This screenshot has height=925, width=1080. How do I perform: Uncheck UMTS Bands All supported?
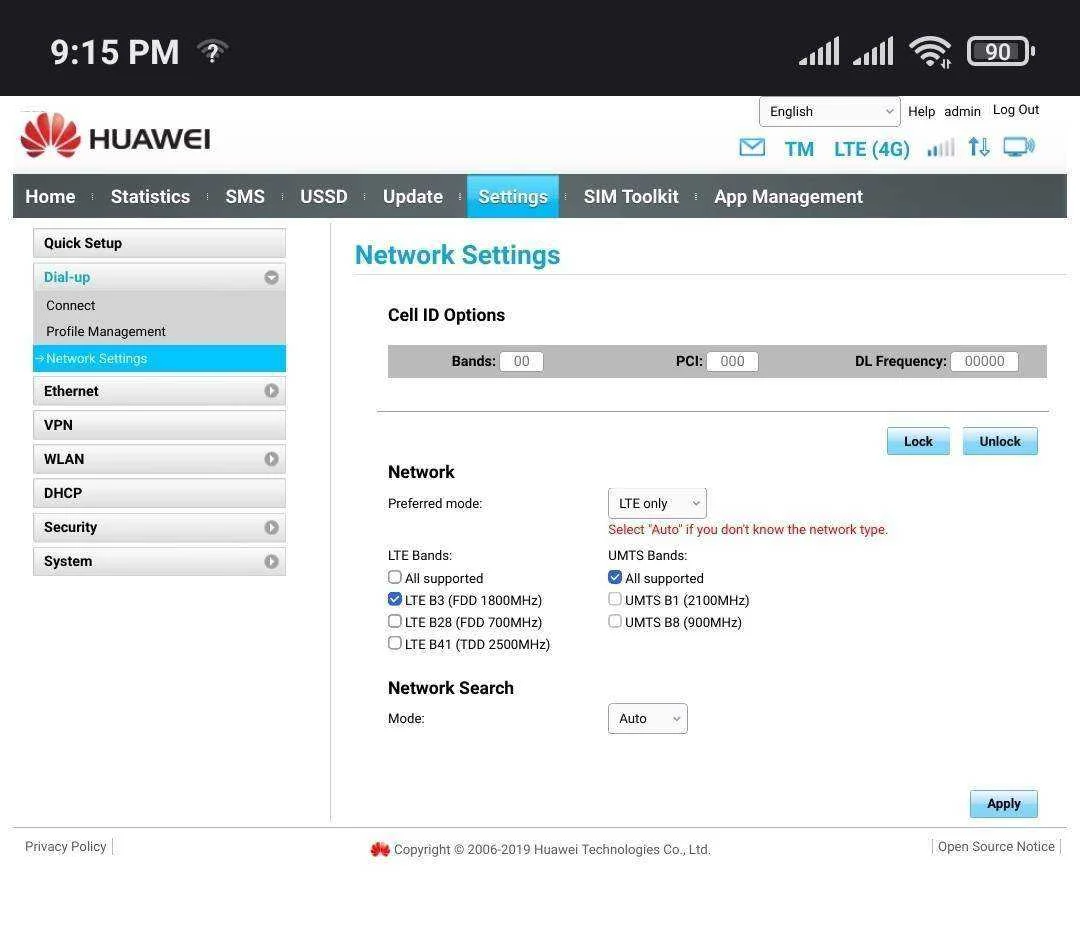click(615, 577)
